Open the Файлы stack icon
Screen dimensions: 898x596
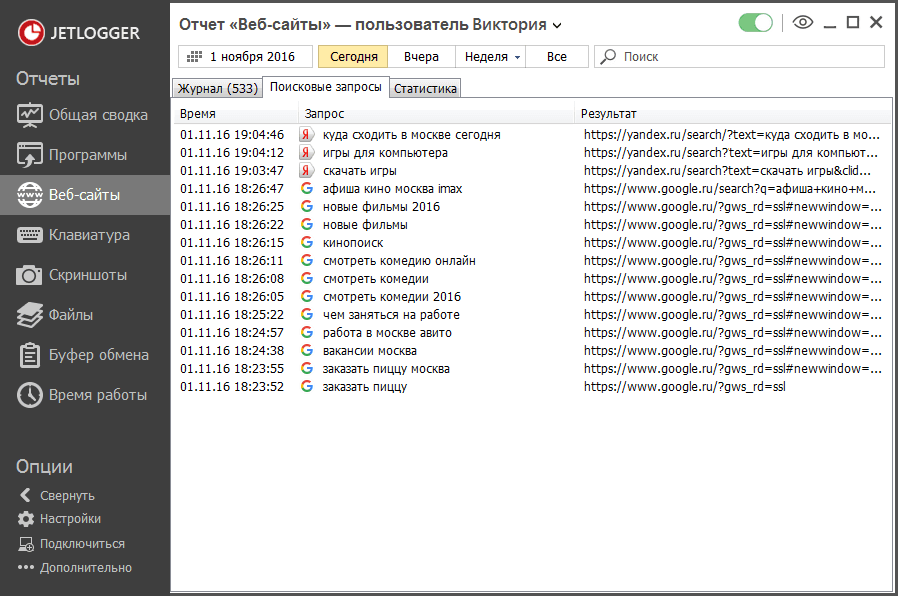(29, 315)
